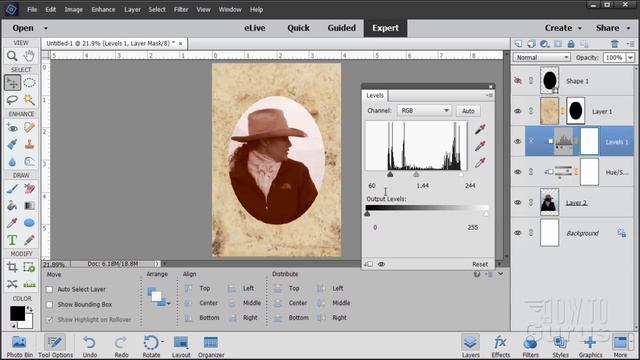Click the Redo button
Viewport: 640px width, 360px height.
[121, 346]
